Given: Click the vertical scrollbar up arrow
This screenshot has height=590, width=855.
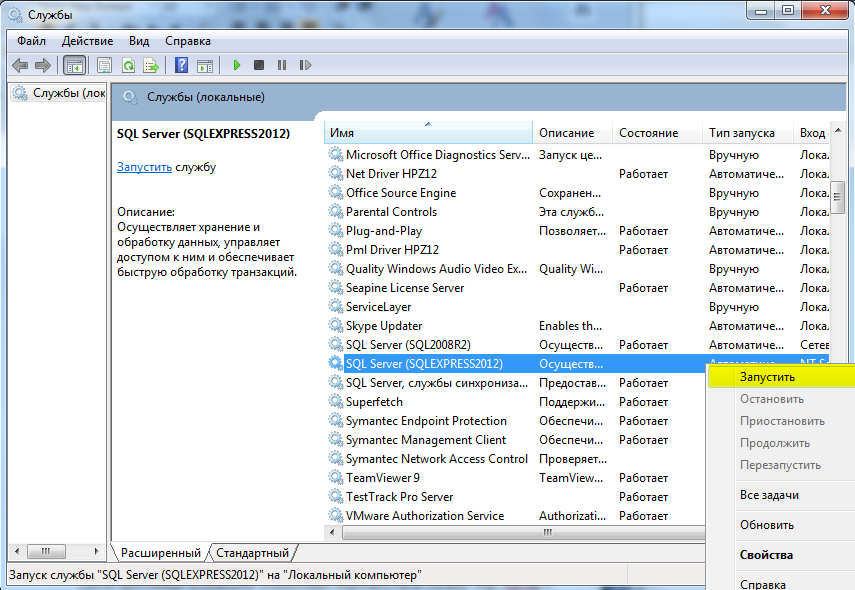Looking at the screenshot, I should [x=838, y=130].
